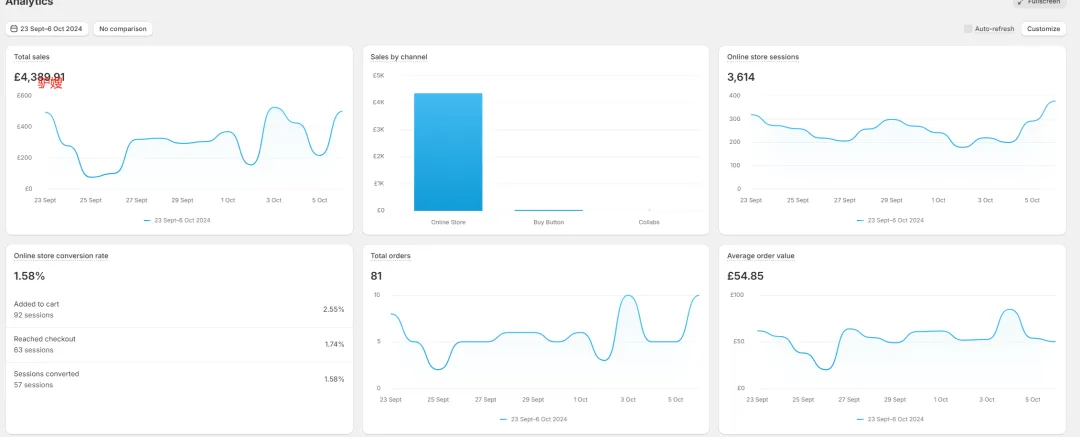Select the Reached checkout row
Screen dimensions: 1080x437
(x=178, y=344)
